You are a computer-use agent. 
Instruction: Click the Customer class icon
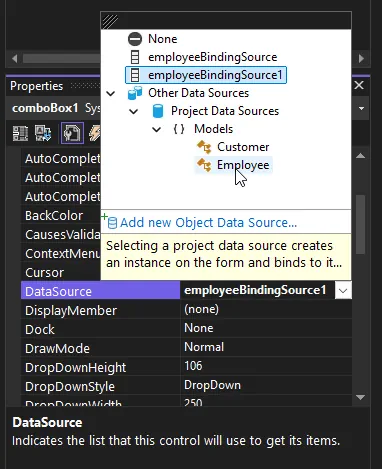pyautogui.click(x=204, y=147)
